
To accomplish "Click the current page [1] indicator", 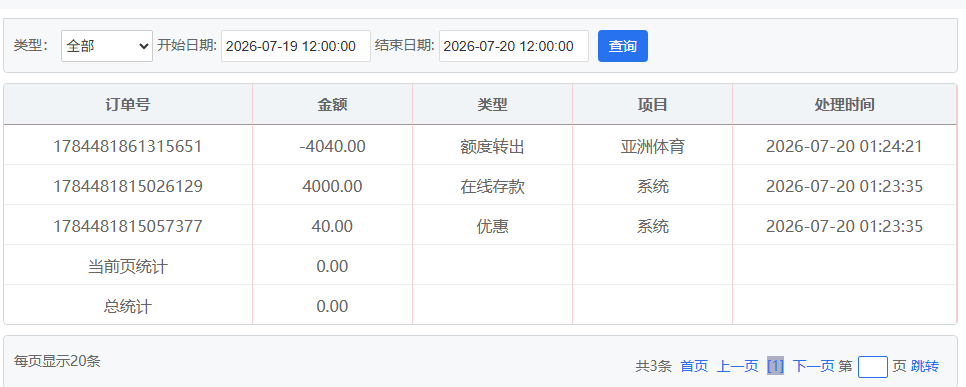I will 776,367.
